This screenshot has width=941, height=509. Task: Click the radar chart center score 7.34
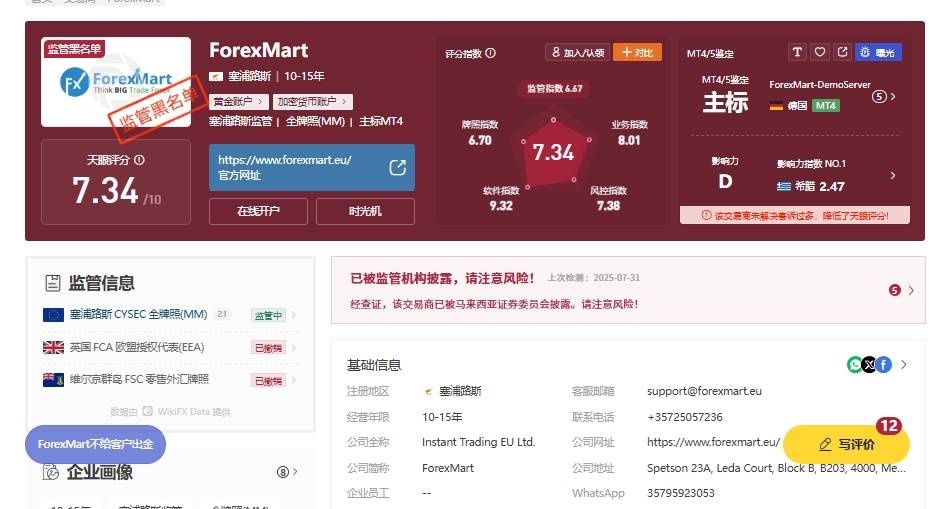553,152
